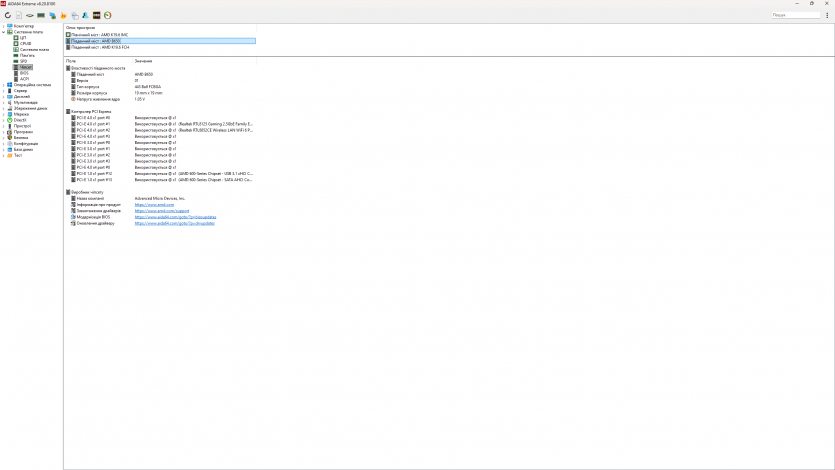Collapse the Системна плата tree node
This screenshot has width=835, height=470.
click(x=3, y=32)
